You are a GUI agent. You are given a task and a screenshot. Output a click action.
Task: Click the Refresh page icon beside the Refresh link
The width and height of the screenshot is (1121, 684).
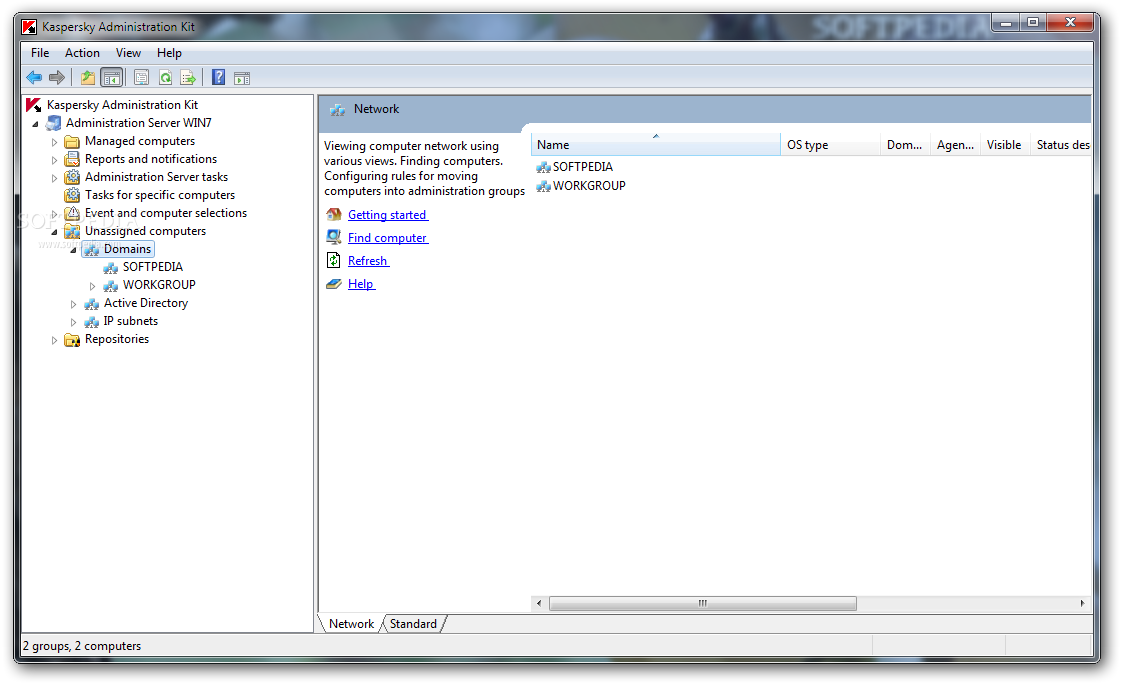(x=334, y=260)
